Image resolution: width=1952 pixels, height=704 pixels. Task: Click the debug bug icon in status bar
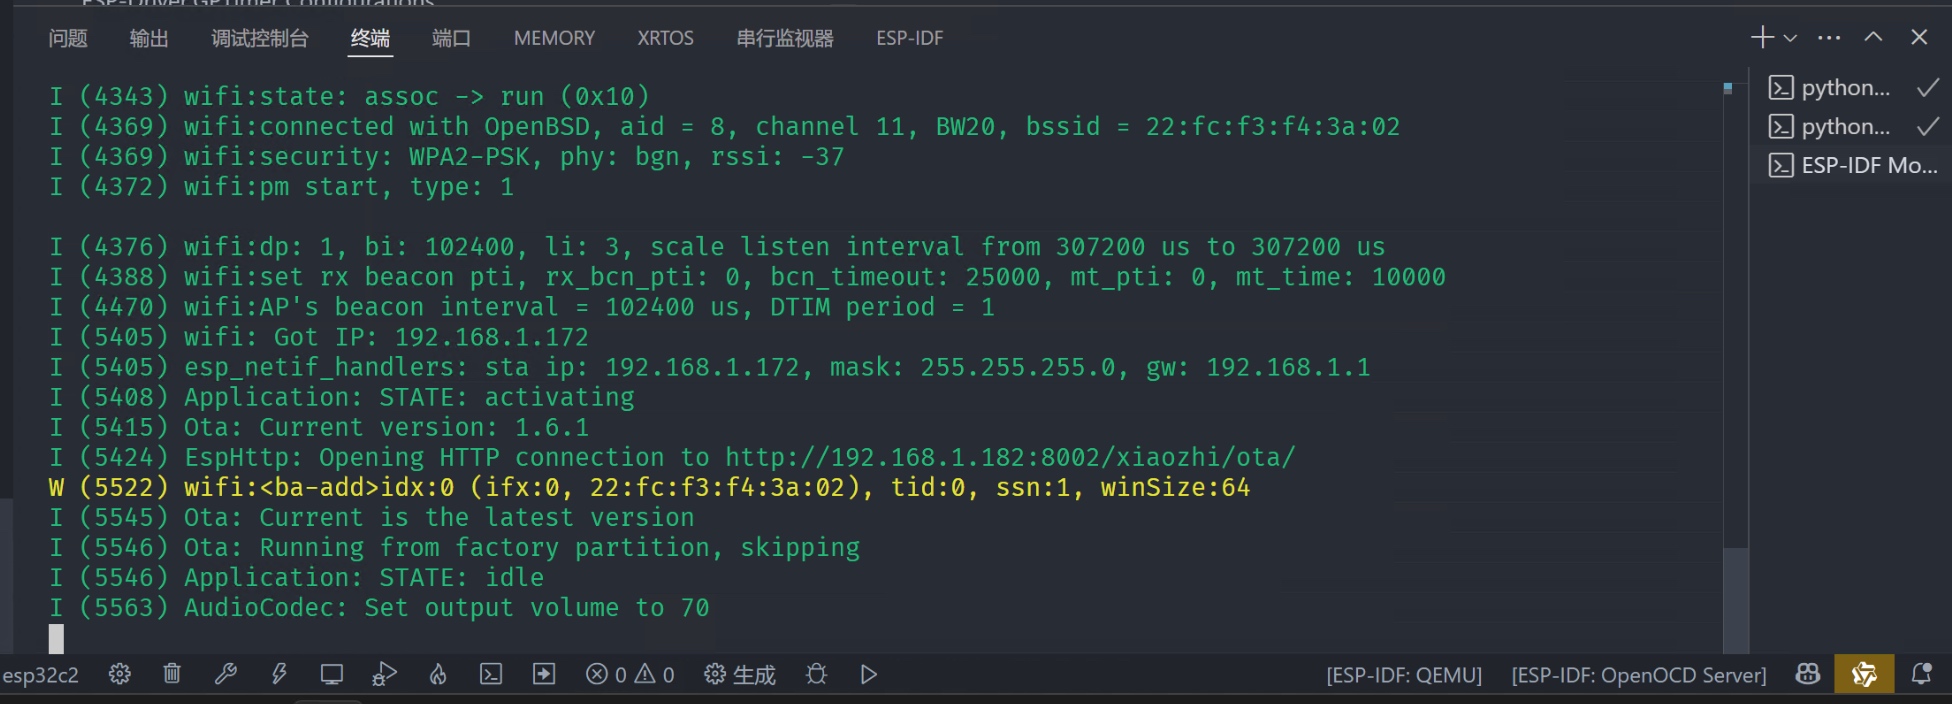pos(816,675)
